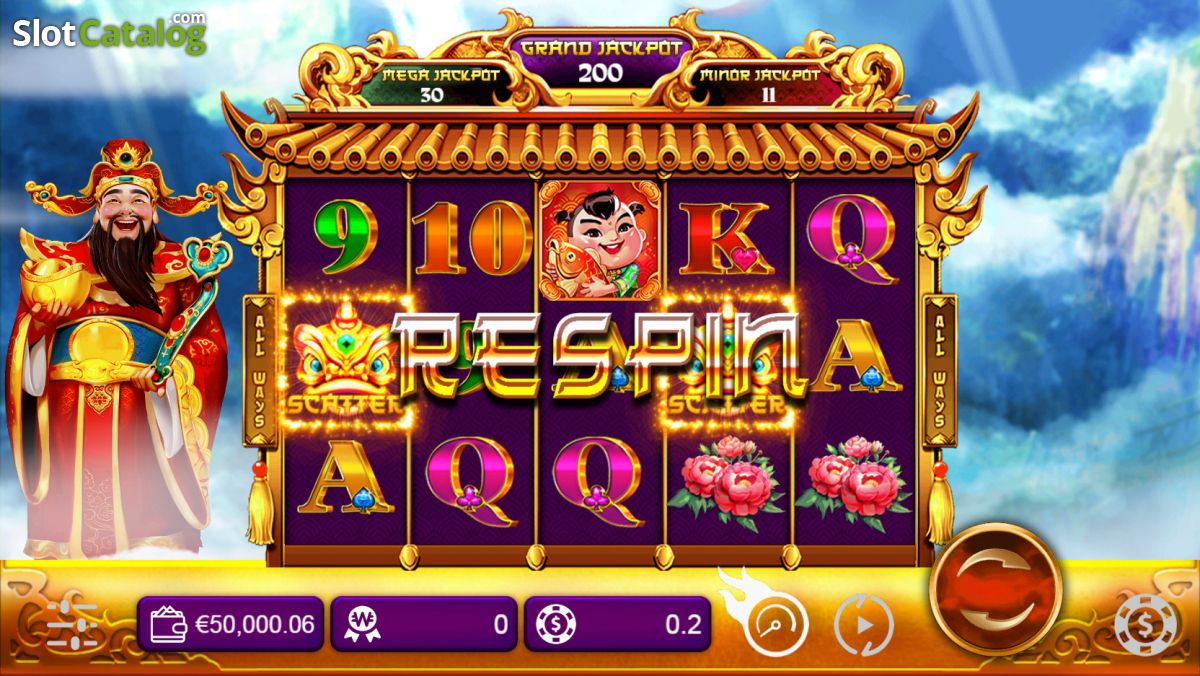Click the red K symbol

[725, 238]
